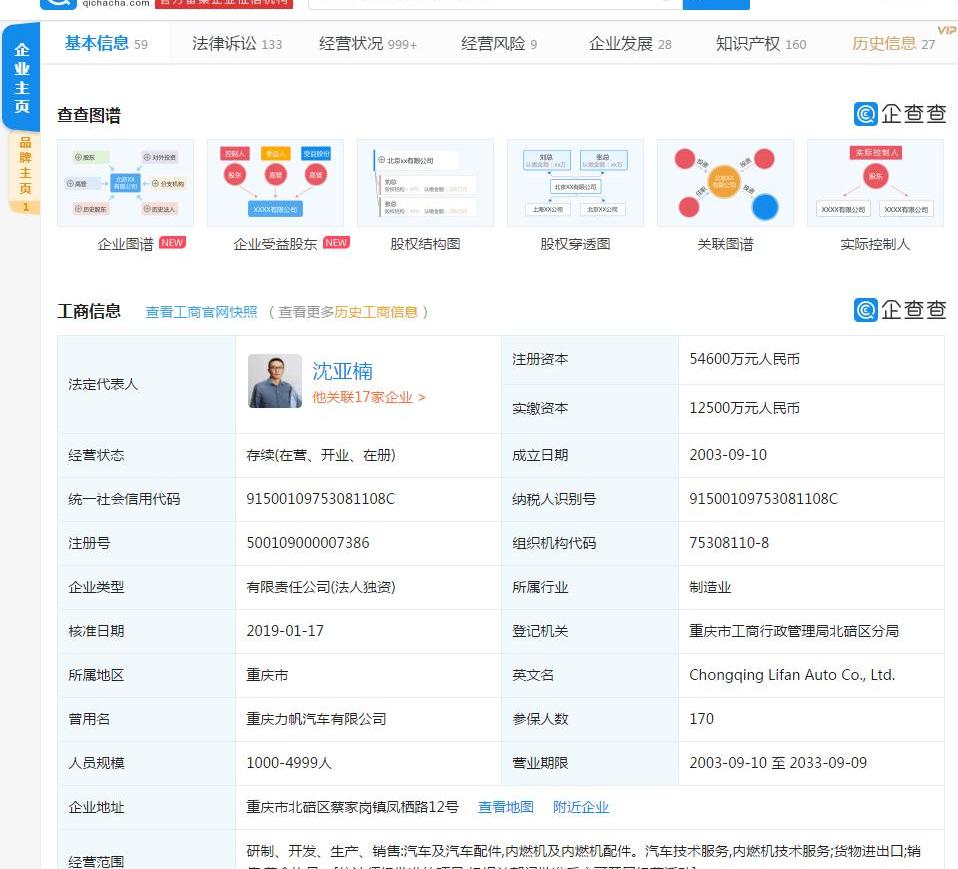Click the 经营状态 row label
Screen dimensions: 958x869
tap(96, 455)
